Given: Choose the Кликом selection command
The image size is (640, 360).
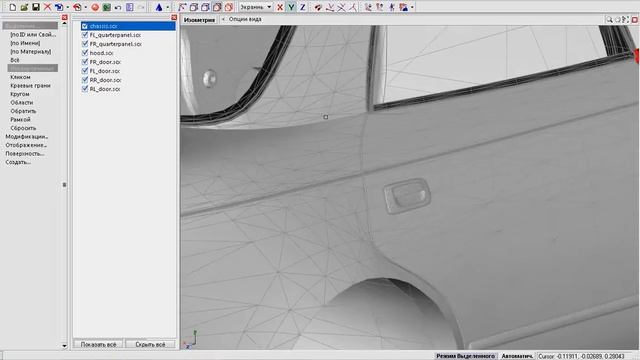Looking at the screenshot, I should 20,77.
